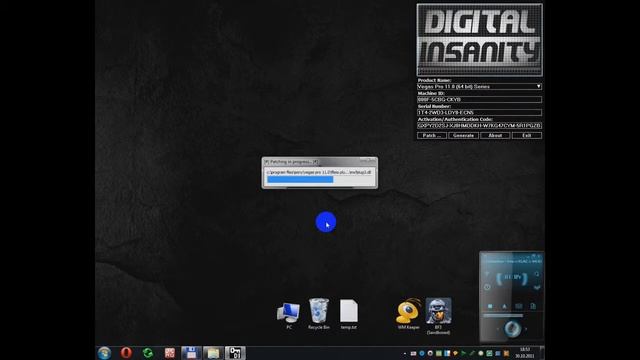Click the green sync arrows taskbar icon

pyautogui.click(x=148, y=353)
